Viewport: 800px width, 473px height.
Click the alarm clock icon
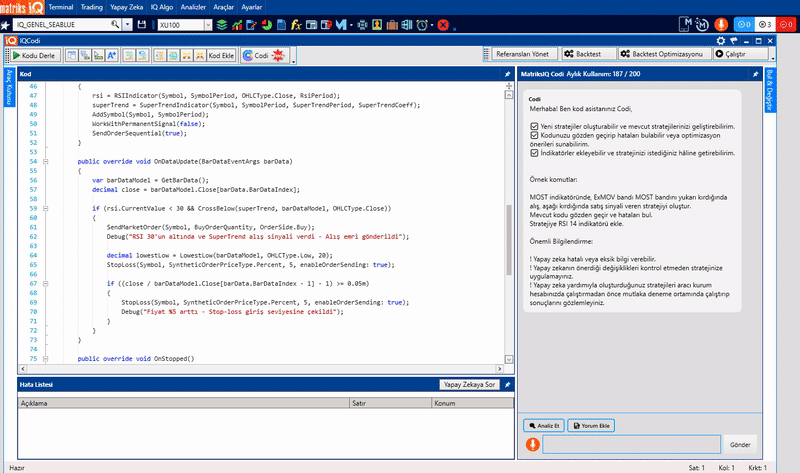tap(422, 24)
